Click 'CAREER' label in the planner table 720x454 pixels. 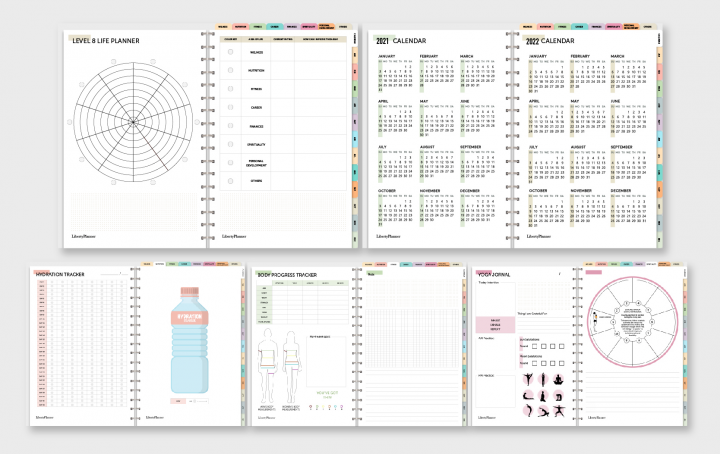point(256,107)
